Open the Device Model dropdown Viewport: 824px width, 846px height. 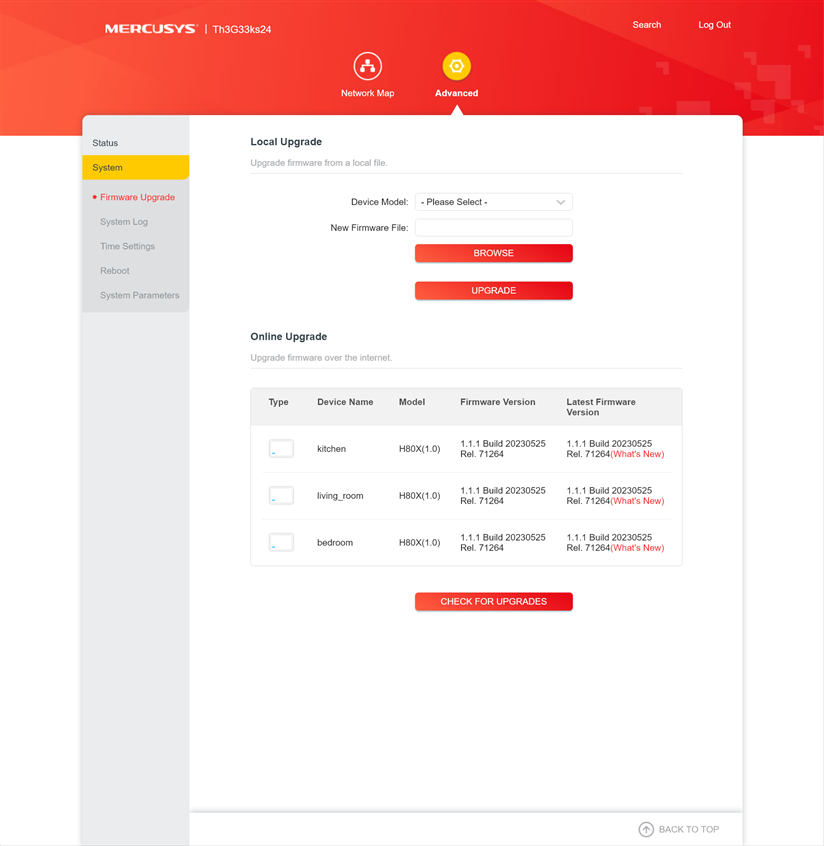pos(493,202)
